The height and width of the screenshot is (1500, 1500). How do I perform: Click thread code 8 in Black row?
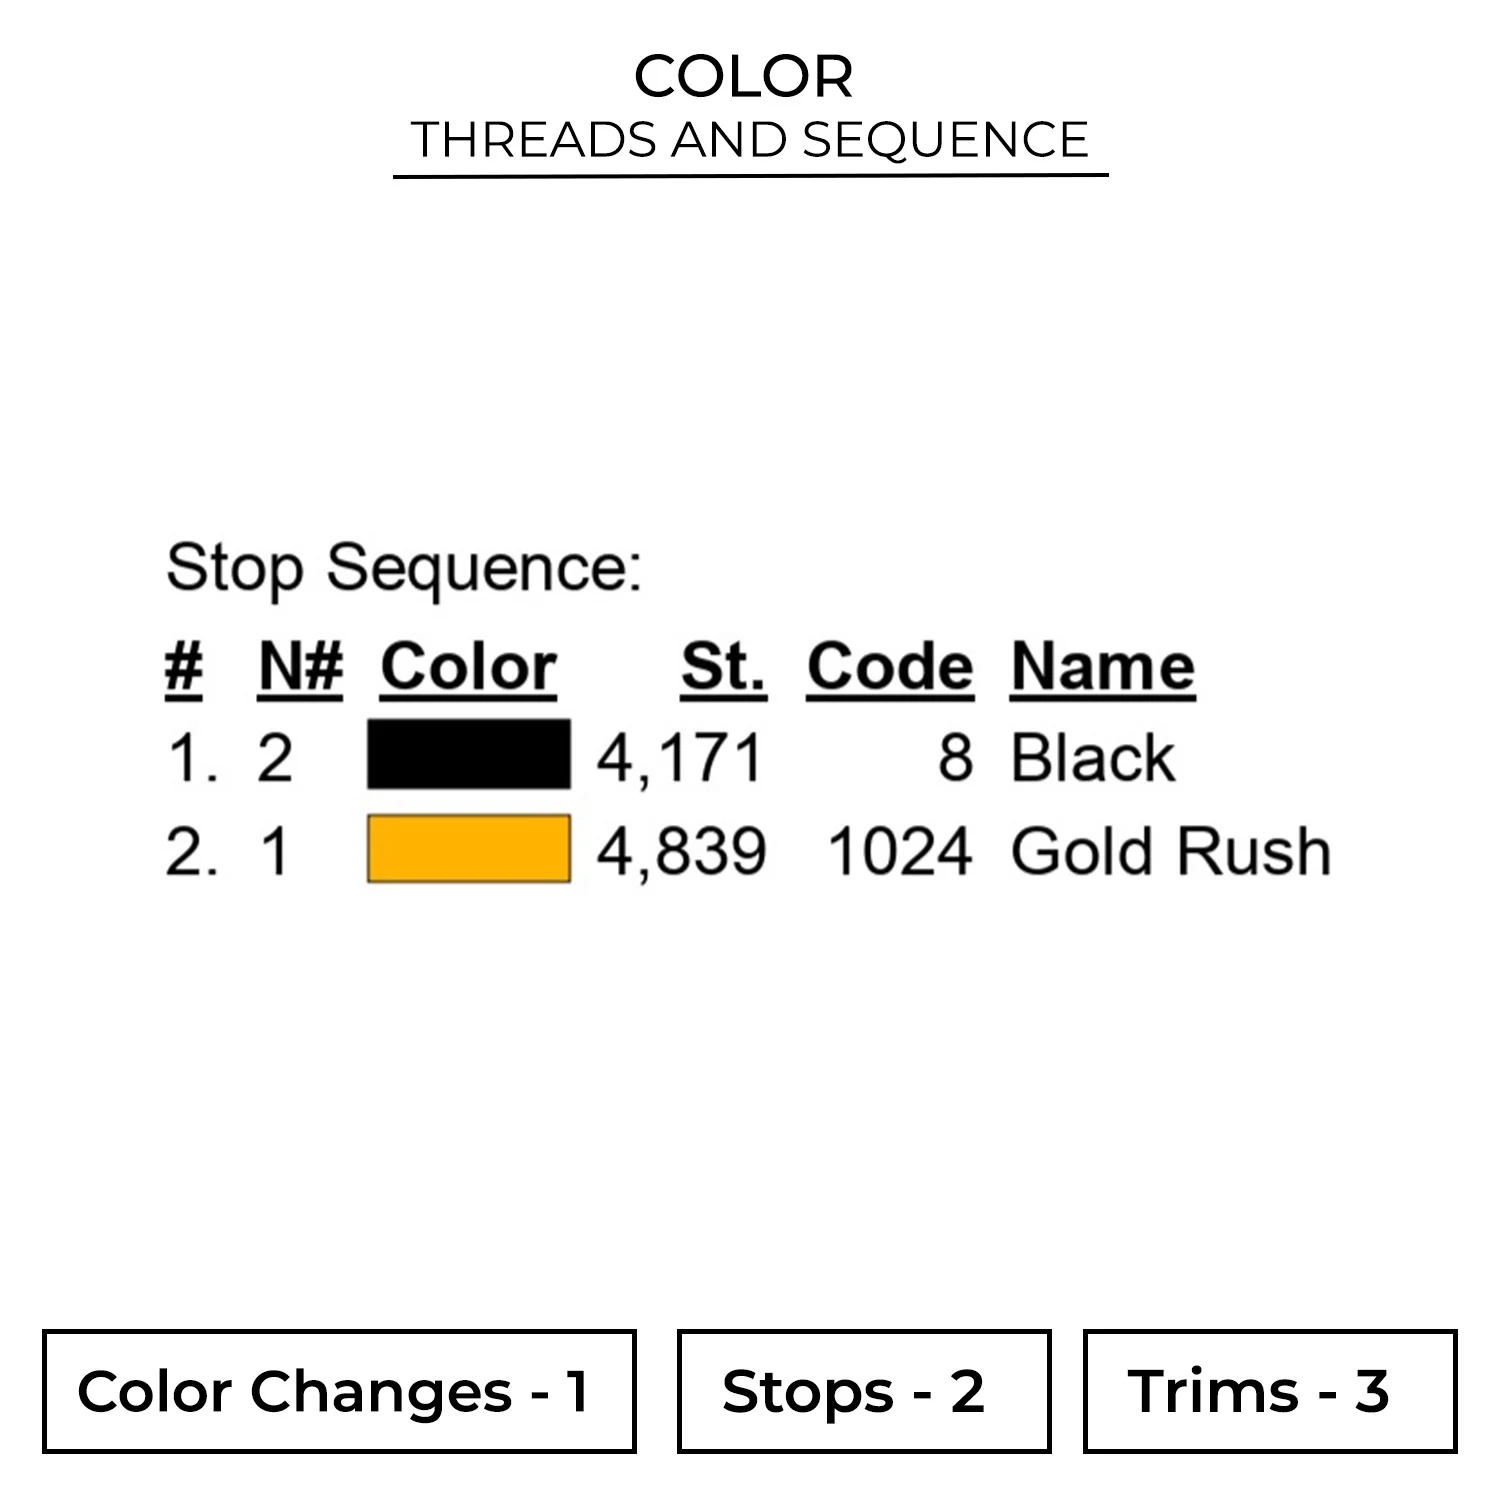coord(955,757)
